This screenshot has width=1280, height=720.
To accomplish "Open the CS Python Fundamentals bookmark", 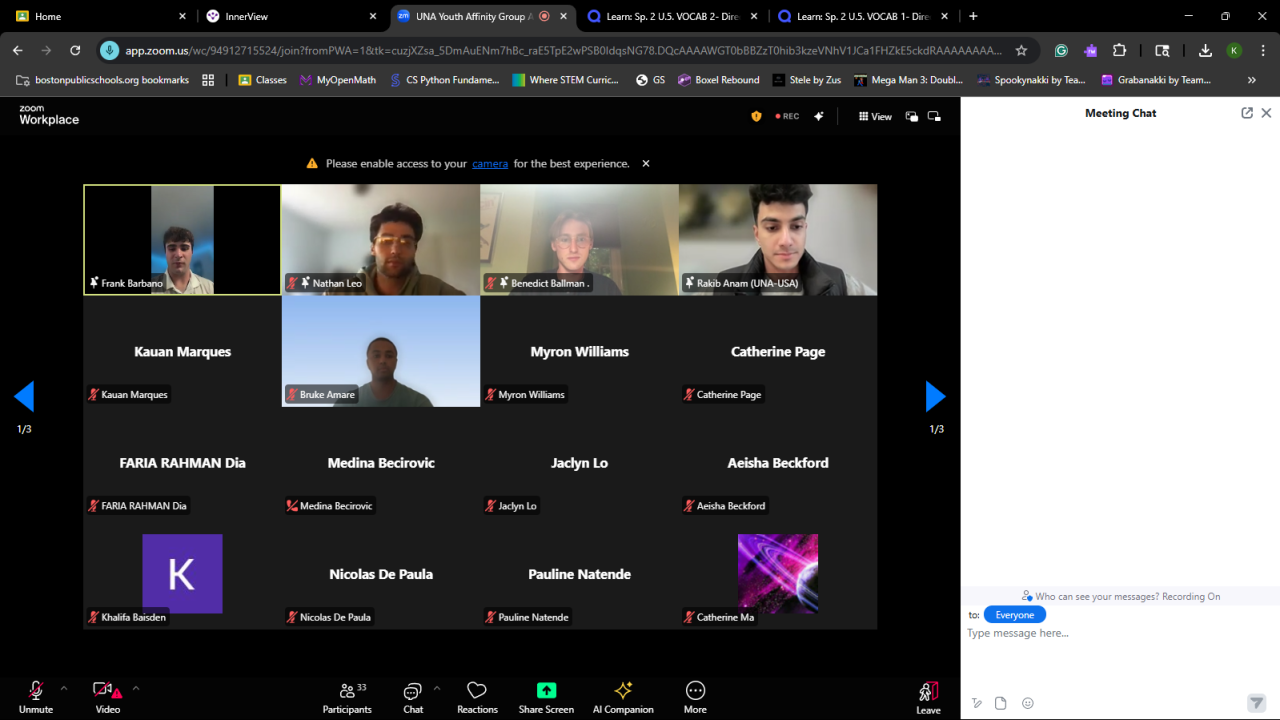I will pyautogui.click(x=444, y=80).
